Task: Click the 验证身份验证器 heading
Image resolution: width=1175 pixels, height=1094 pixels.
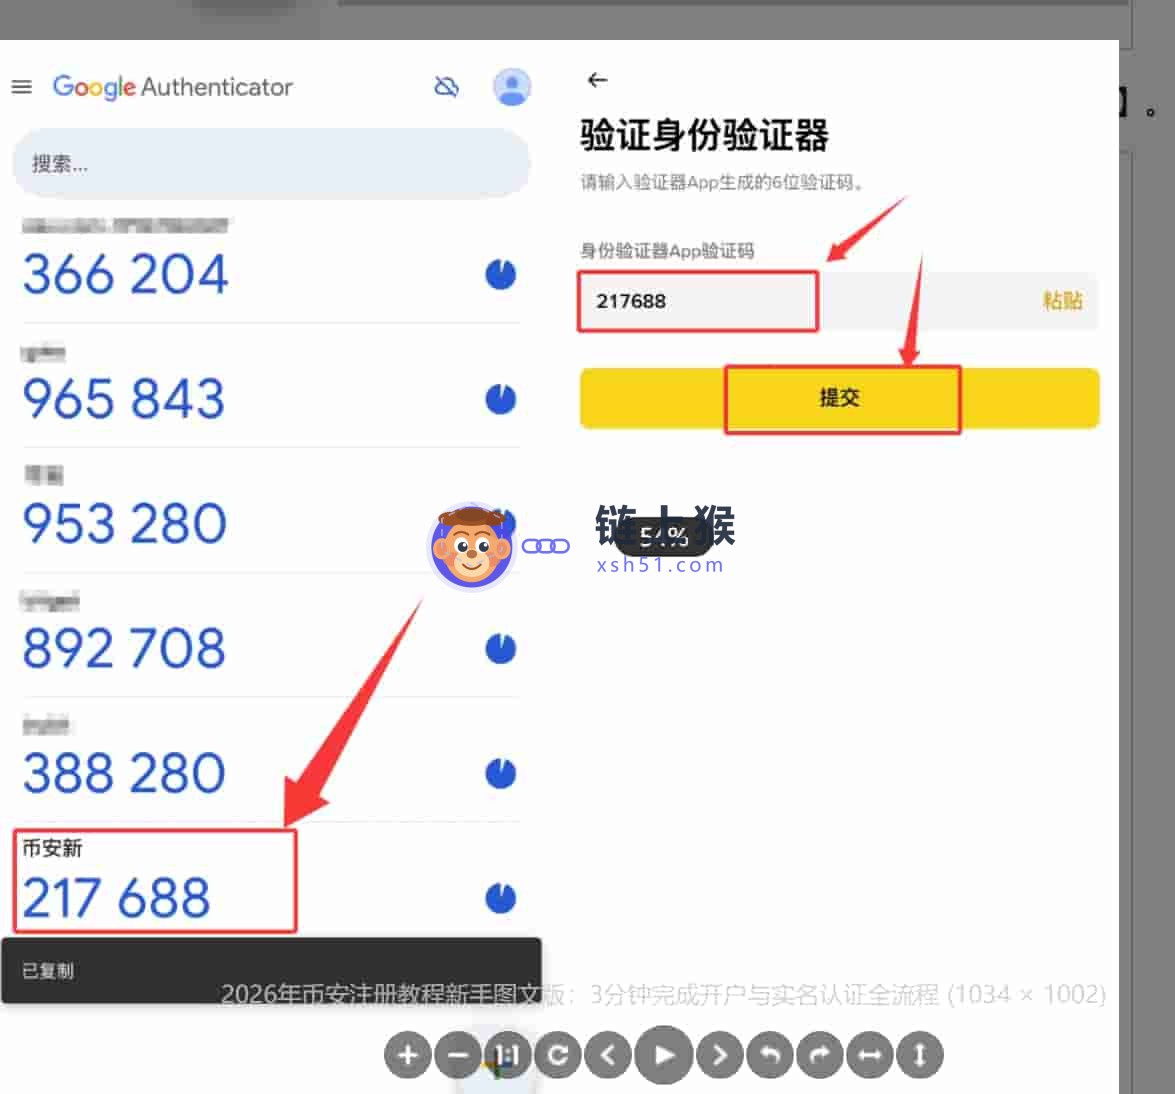Action: (x=704, y=136)
